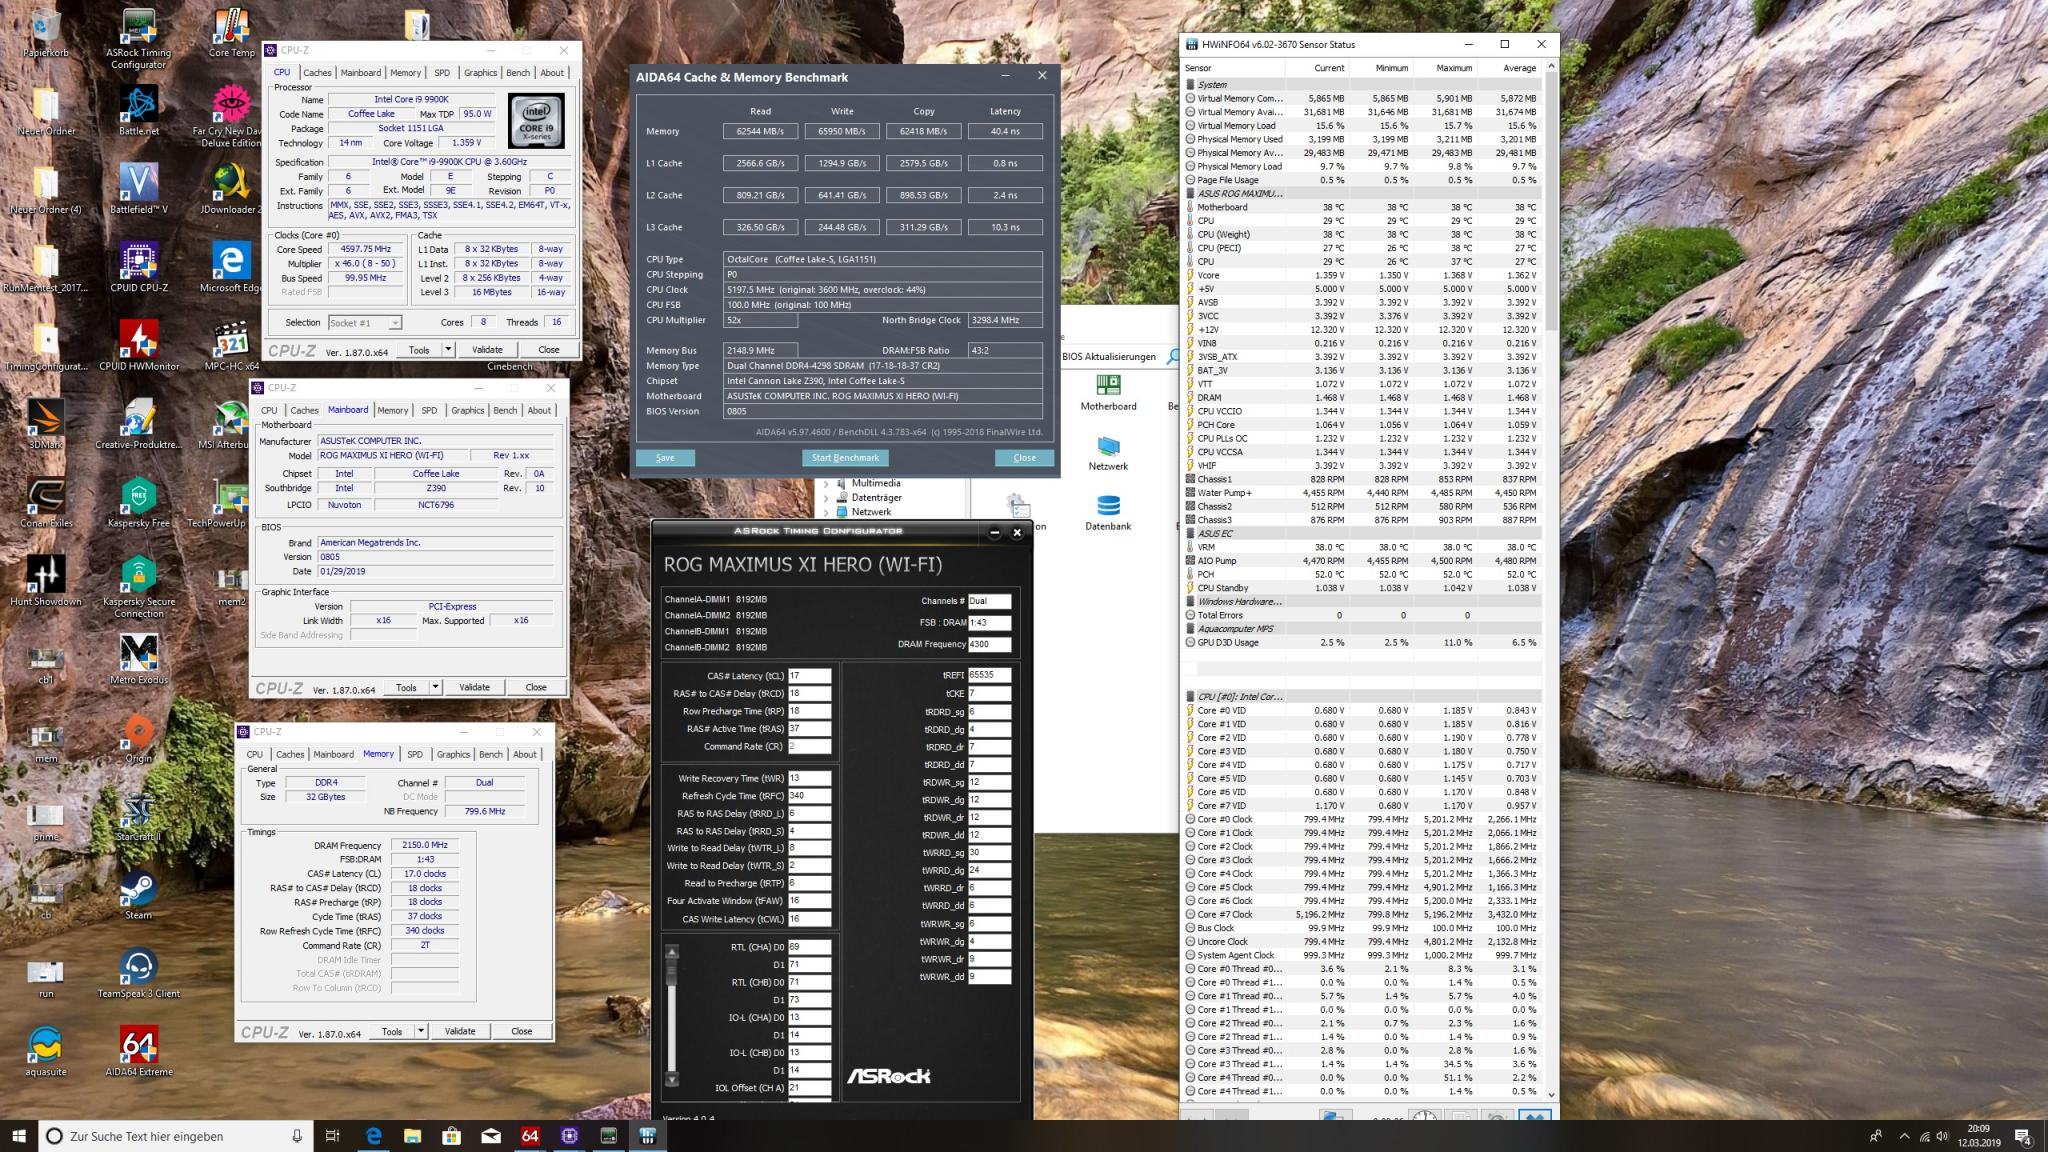Image resolution: width=2048 pixels, height=1152 pixels.
Task: Click Close in CPU-Z Memory window
Action: pos(521,1031)
